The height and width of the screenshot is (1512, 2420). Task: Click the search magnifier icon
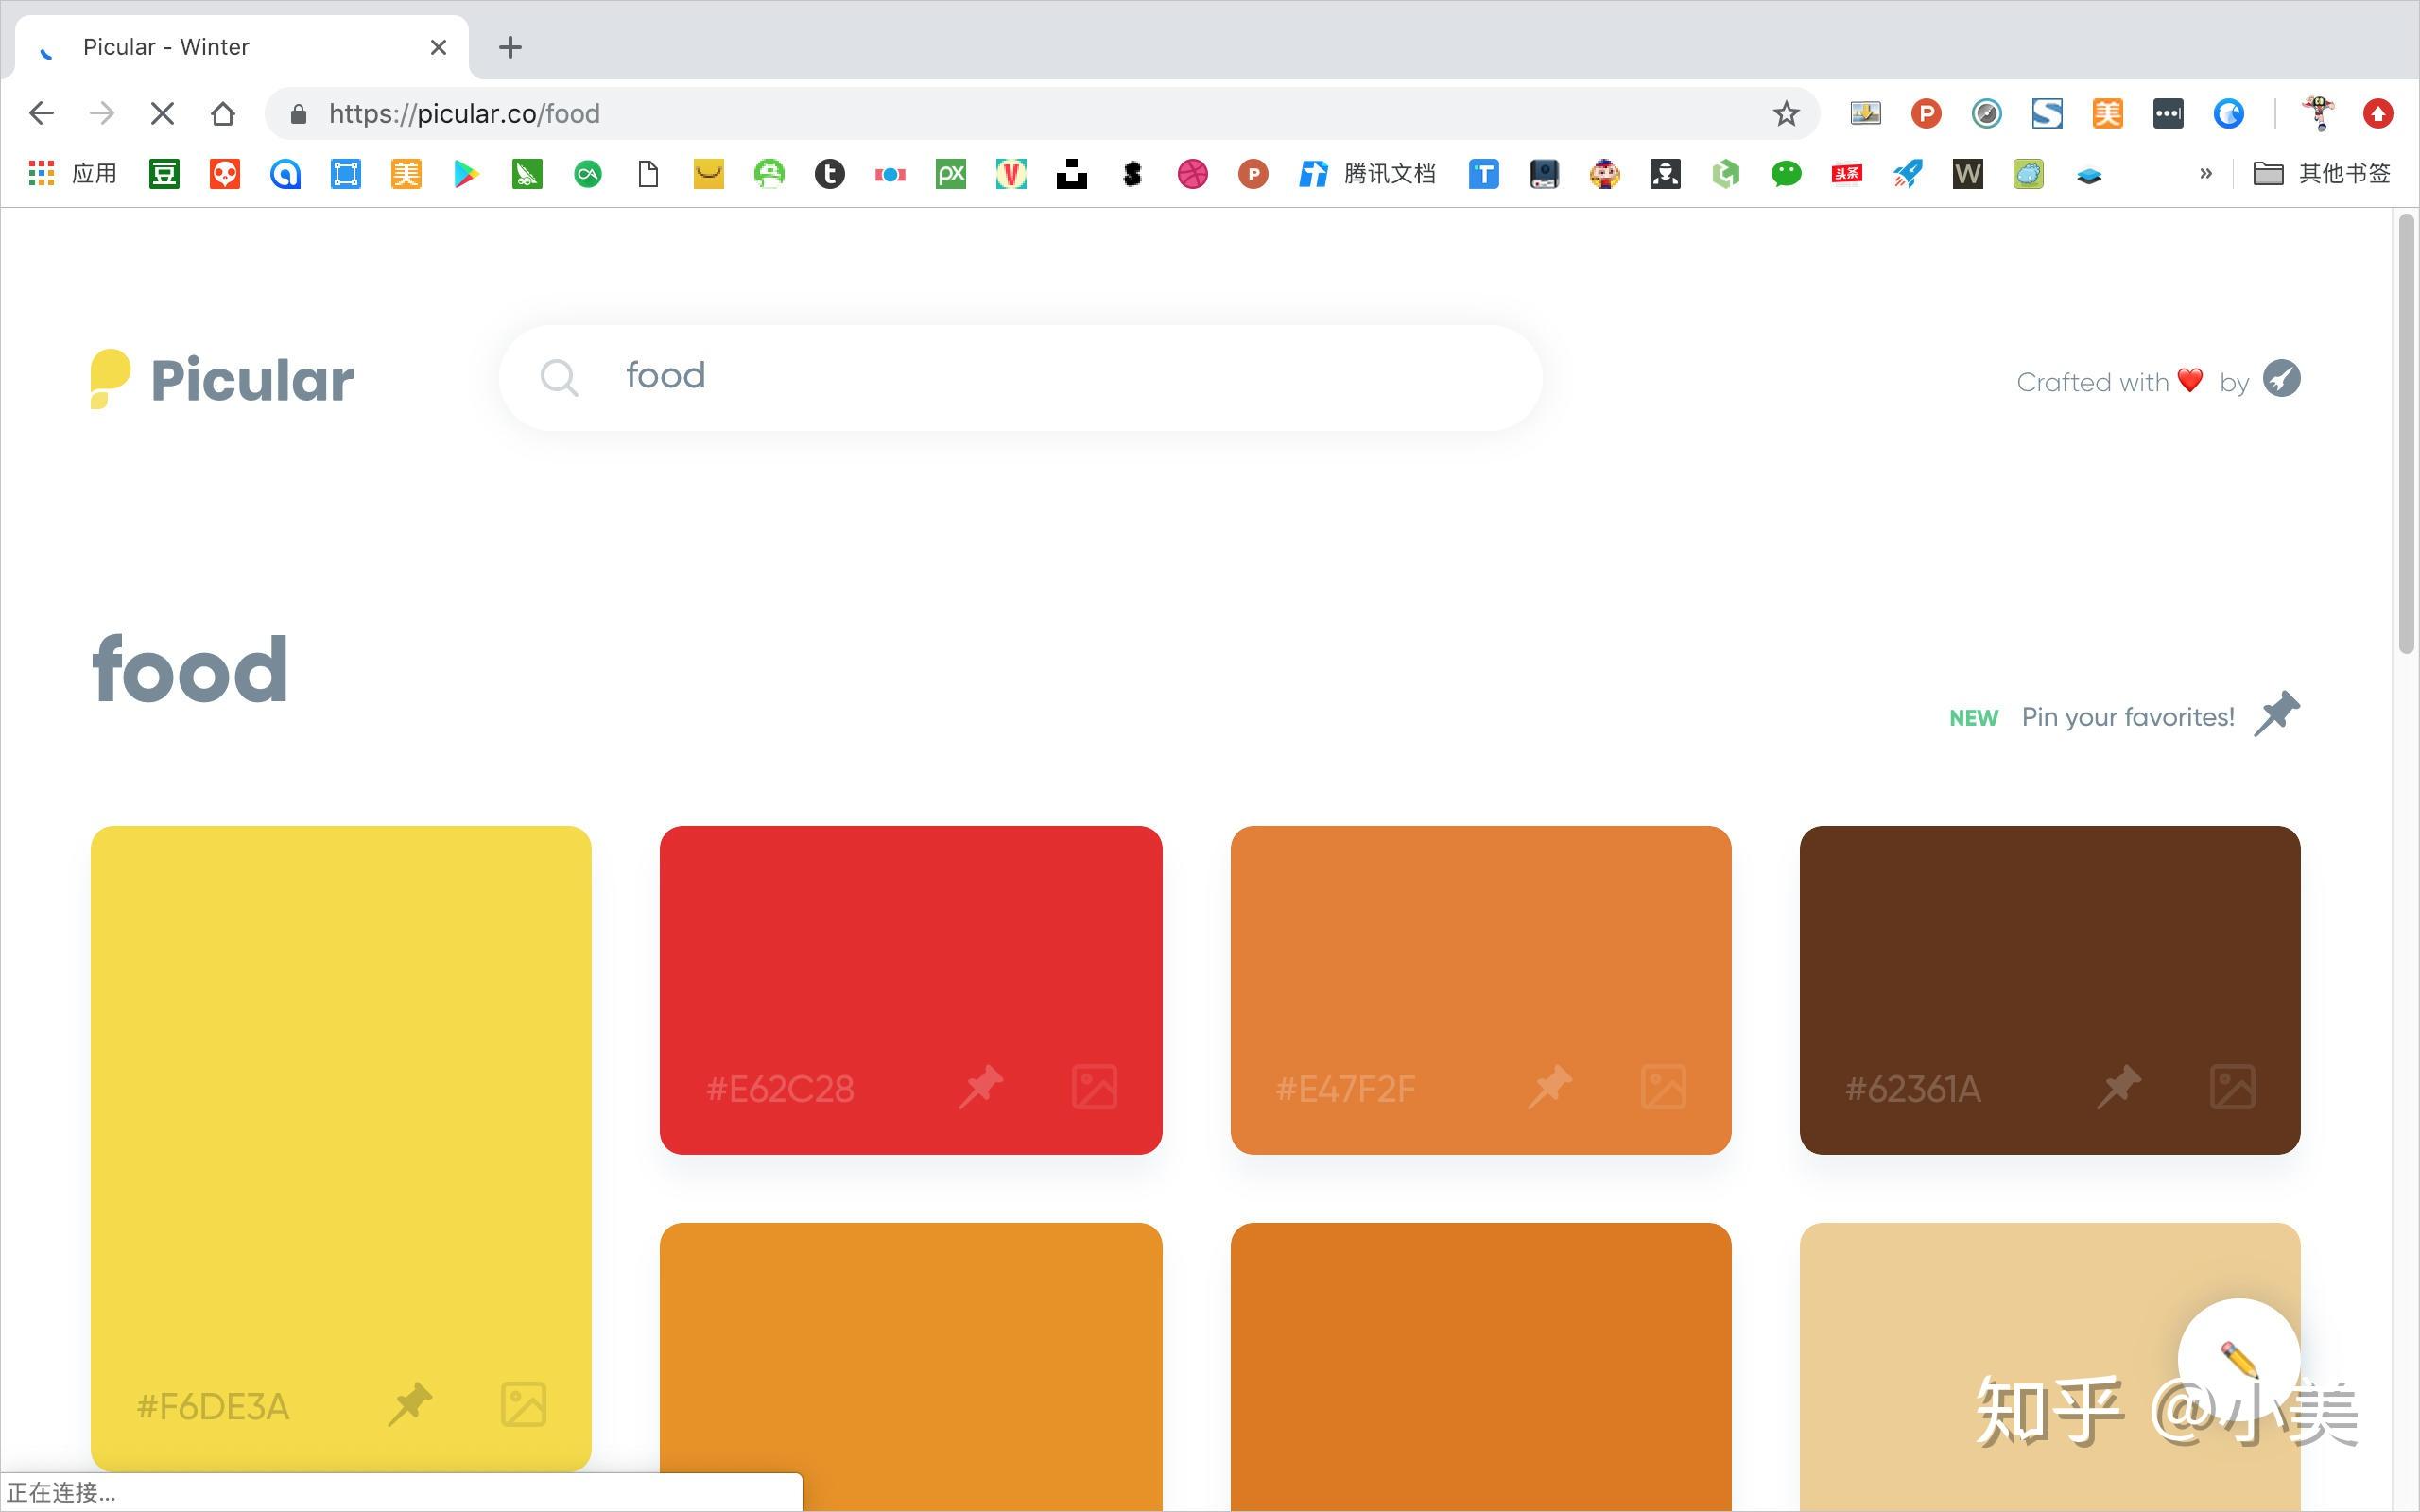click(x=559, y=378)
